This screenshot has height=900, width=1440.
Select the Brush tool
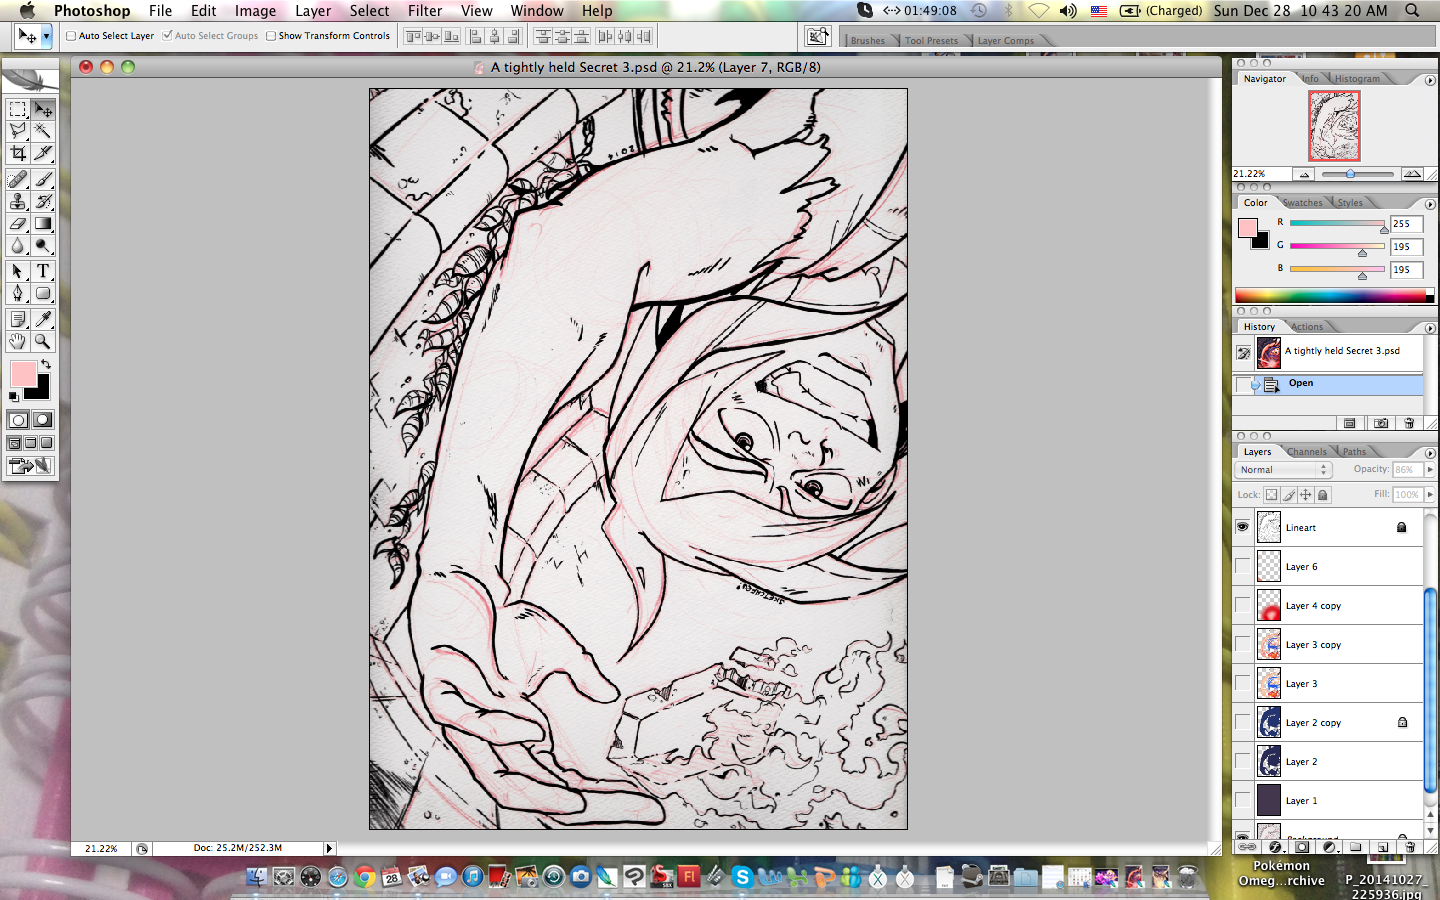click(43, 179)
